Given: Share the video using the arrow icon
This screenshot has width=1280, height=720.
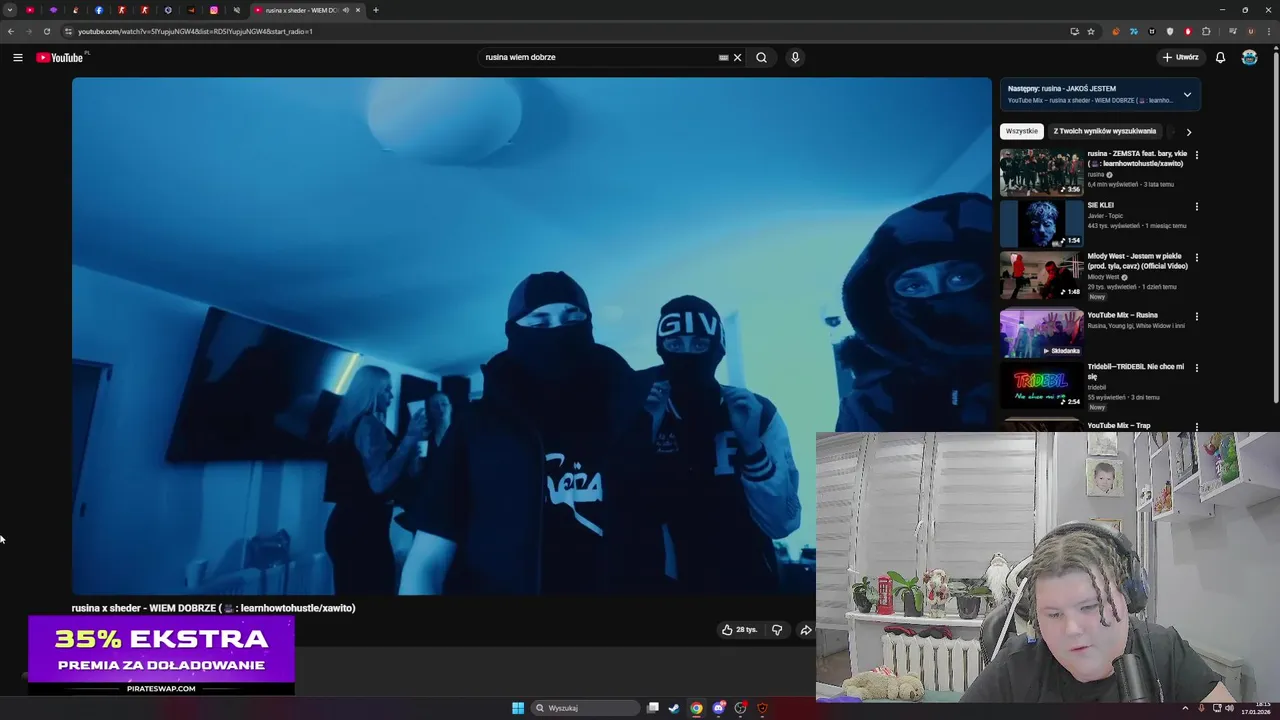Looking at the screenshot, I should pos(805,630).
